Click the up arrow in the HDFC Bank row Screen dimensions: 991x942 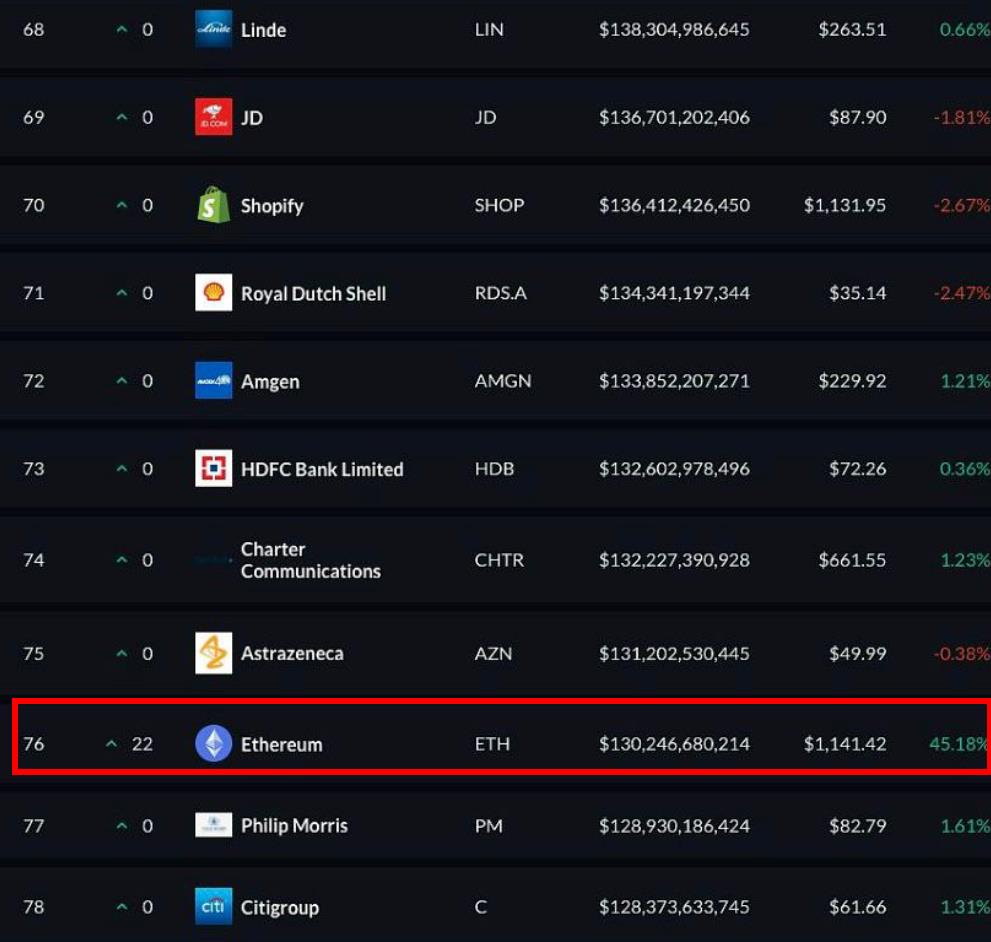(122, 468)
